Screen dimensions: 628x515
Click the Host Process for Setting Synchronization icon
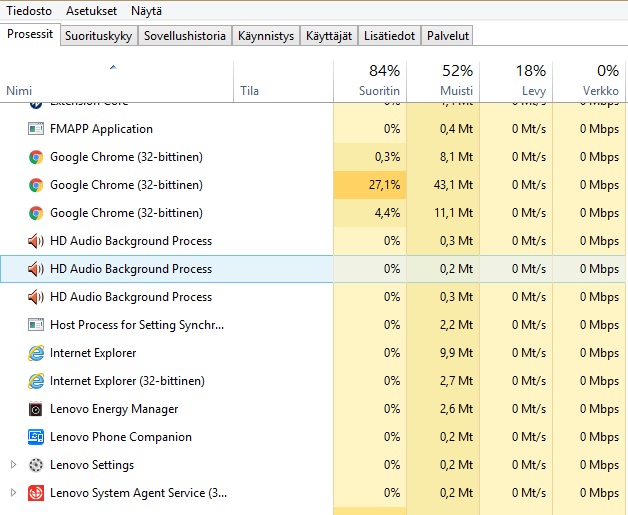[x=36, y=325]
